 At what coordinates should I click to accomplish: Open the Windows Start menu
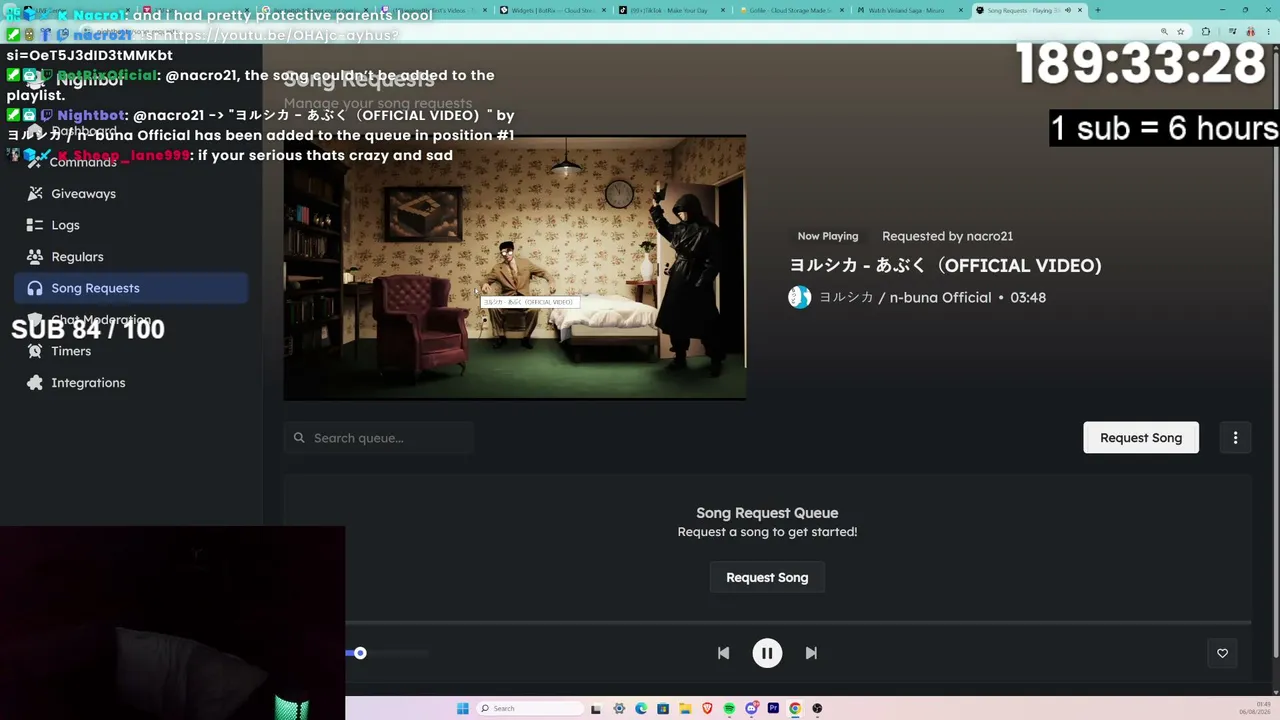462,709
